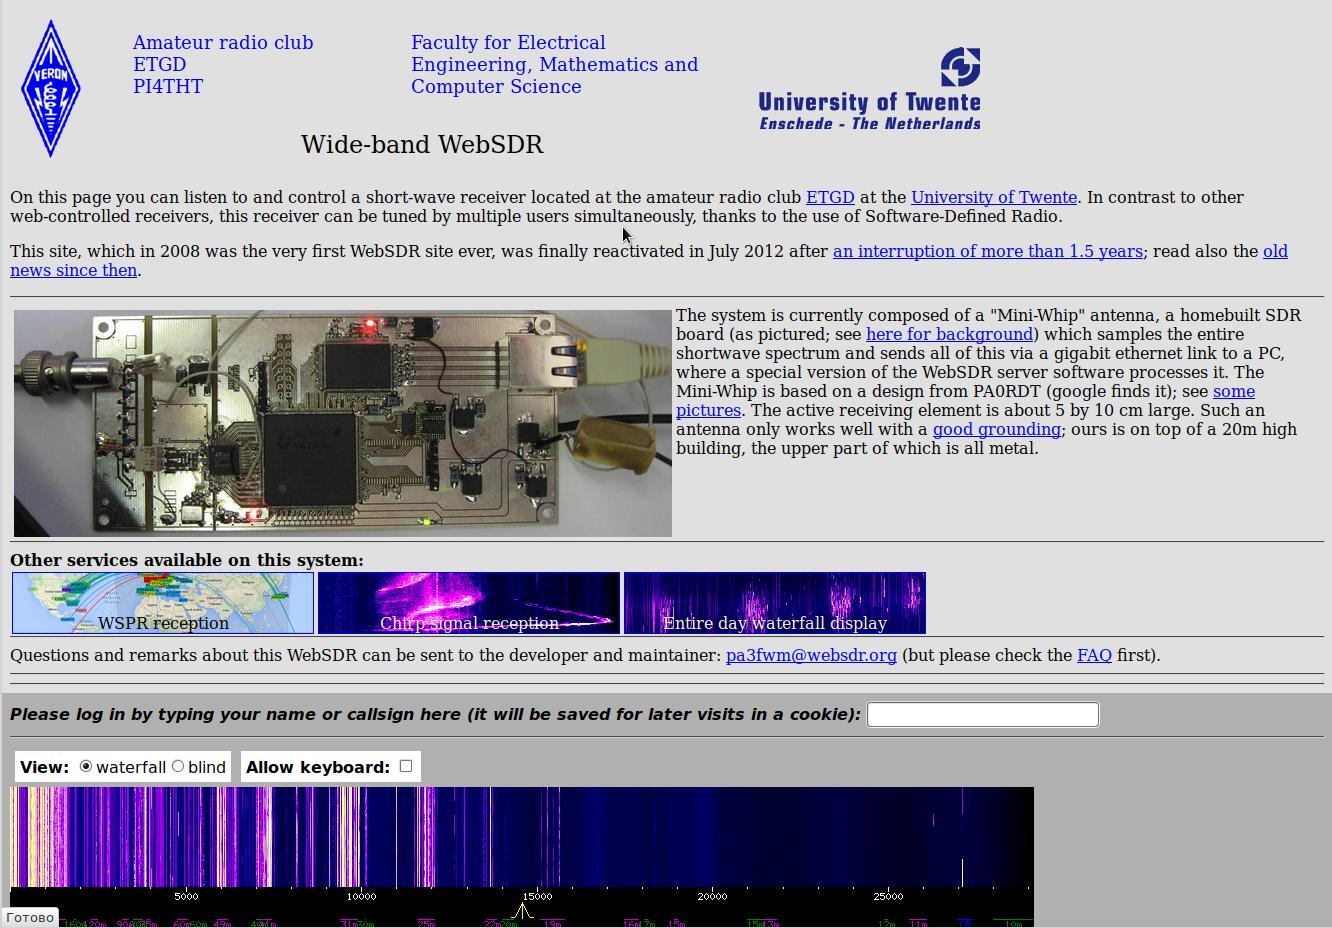Open the ETGD link in the intro paragraph
Viewport: 1332px width, 928px height.
point(830,197)
